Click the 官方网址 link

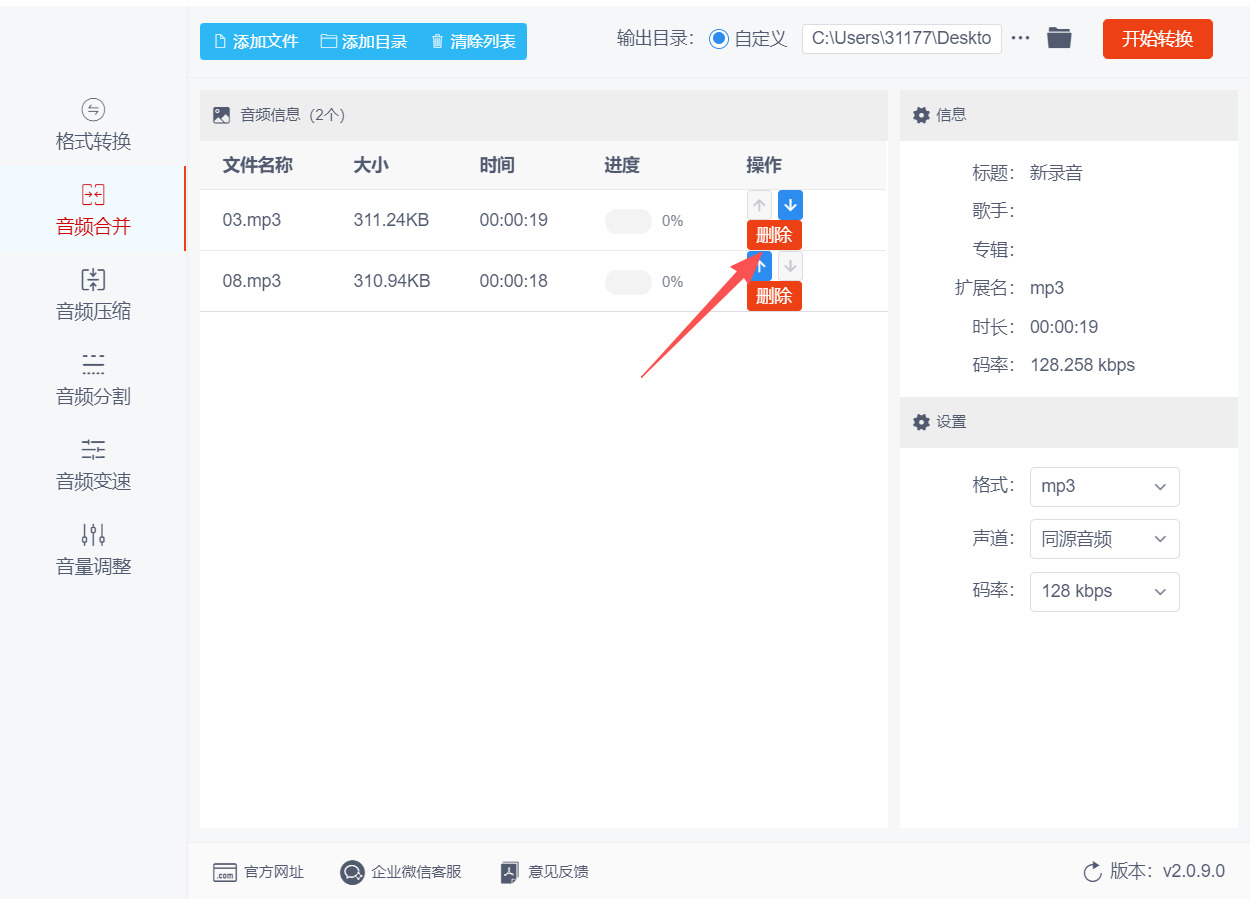tap(258, 872)
